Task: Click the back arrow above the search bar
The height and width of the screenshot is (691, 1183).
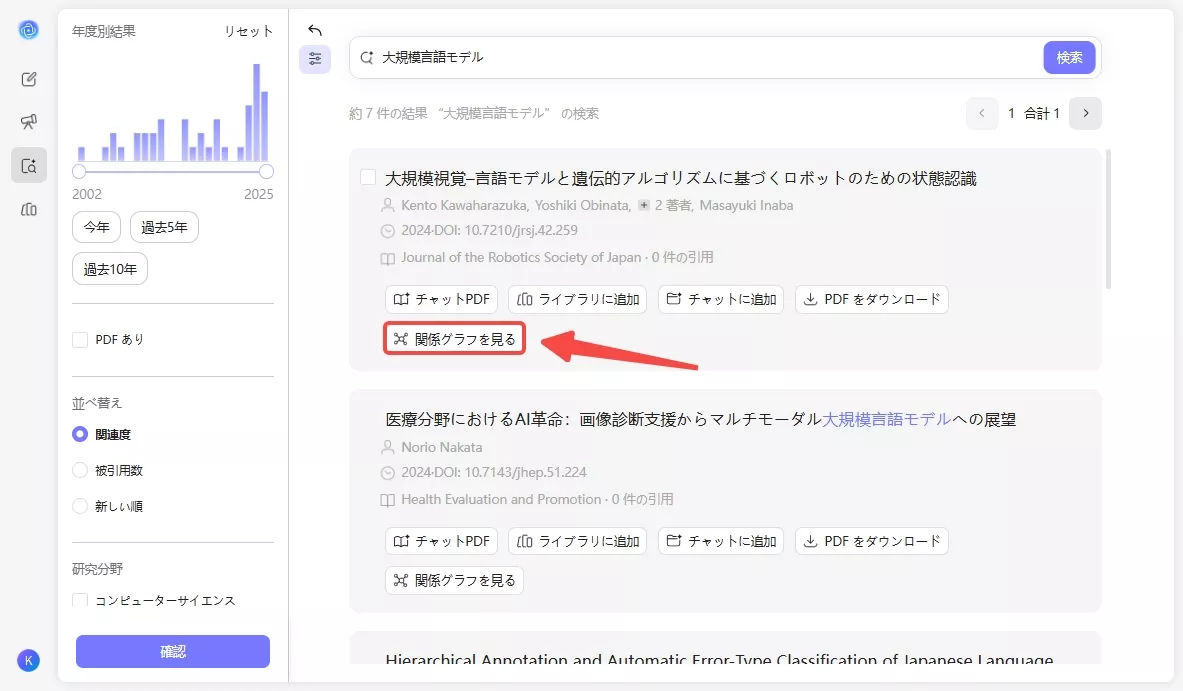Action: [x=315, y=30]
